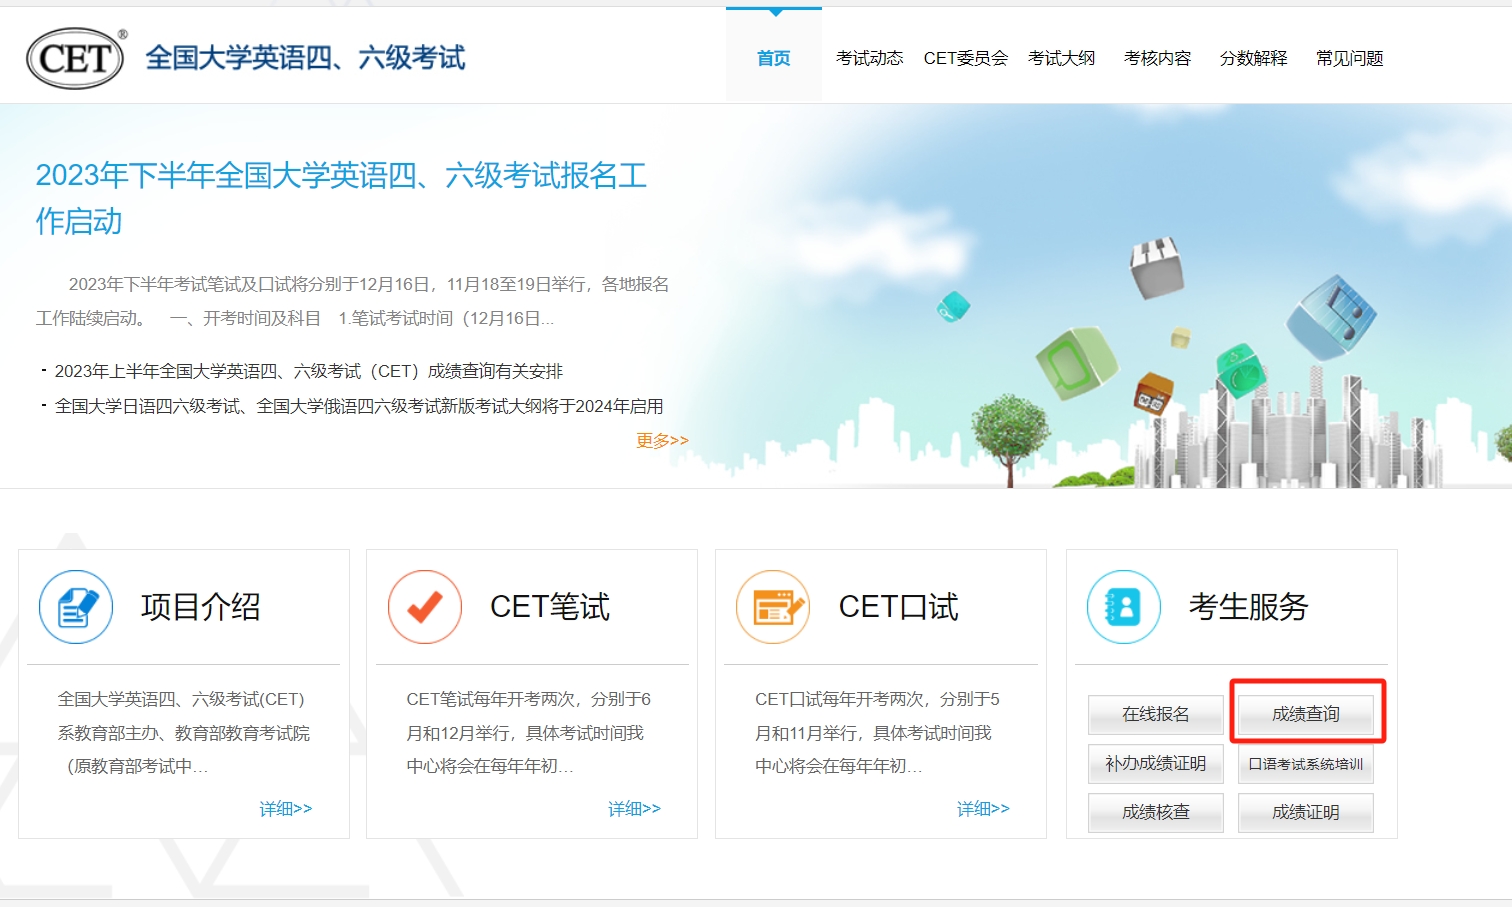Viewport: 1512px width, 907px height.
Task: Navigate to 分数解释 page
Action: [1253, 58]
